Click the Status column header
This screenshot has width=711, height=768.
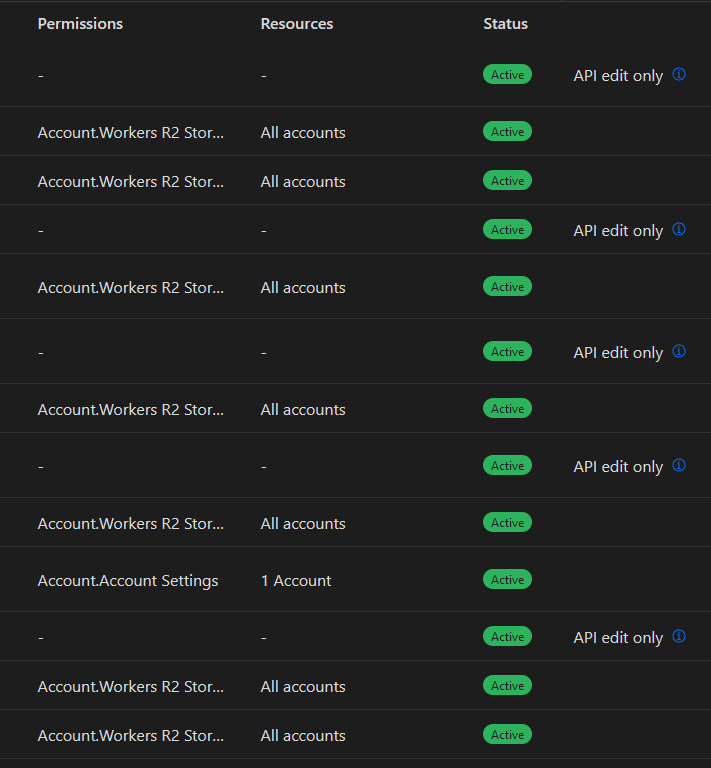505,23
